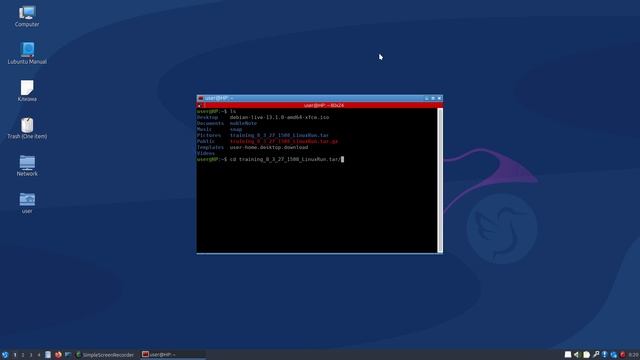Click the terminal window title bar icon
The height and width of the screenshot is (360, 640).
200,98
